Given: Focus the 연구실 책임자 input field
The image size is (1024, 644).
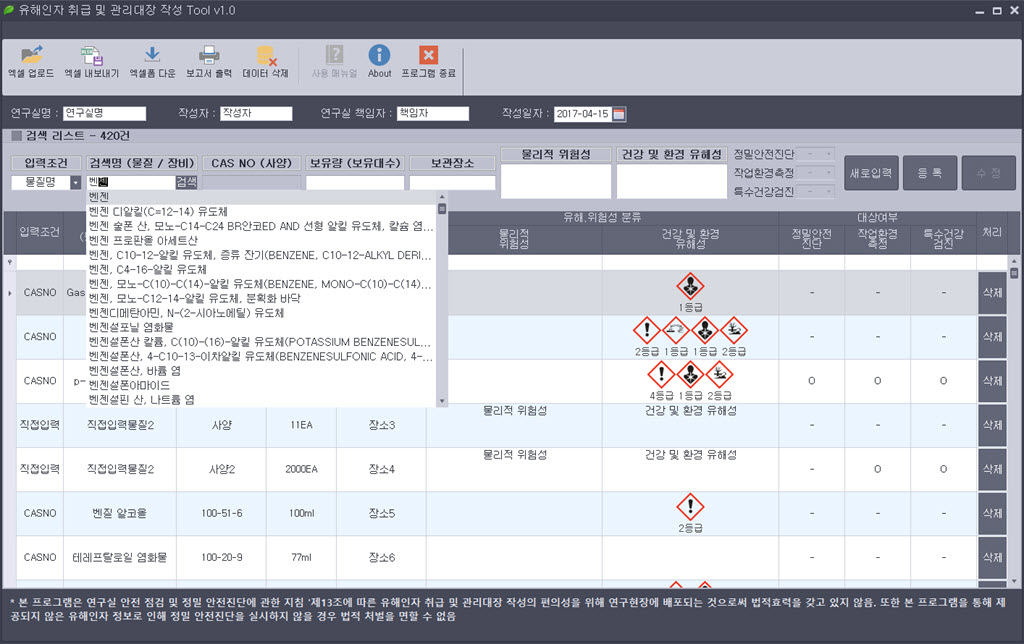Looking at the screenshot, I should coord(433,114).
